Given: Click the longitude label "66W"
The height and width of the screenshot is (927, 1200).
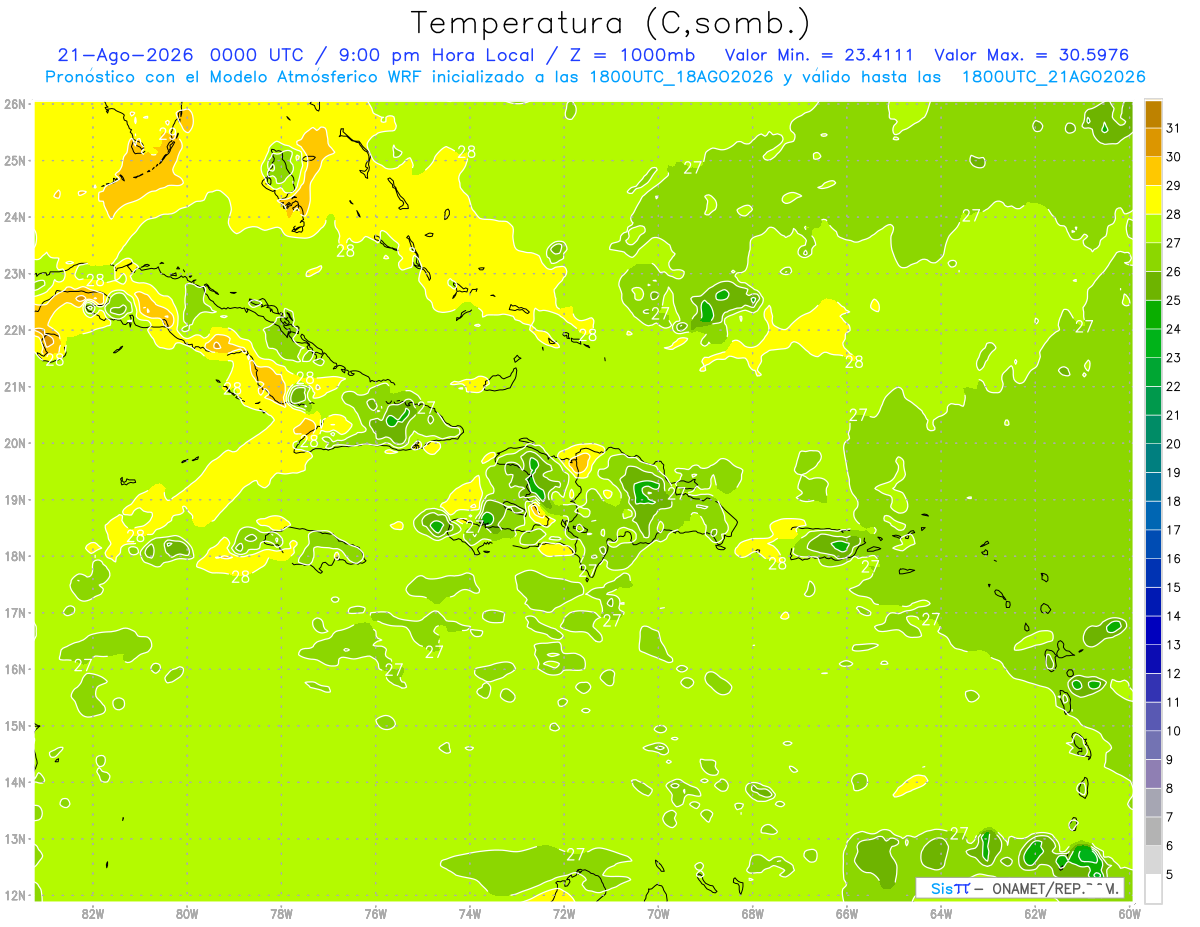Looking at the screenshot, I should 847,913.
